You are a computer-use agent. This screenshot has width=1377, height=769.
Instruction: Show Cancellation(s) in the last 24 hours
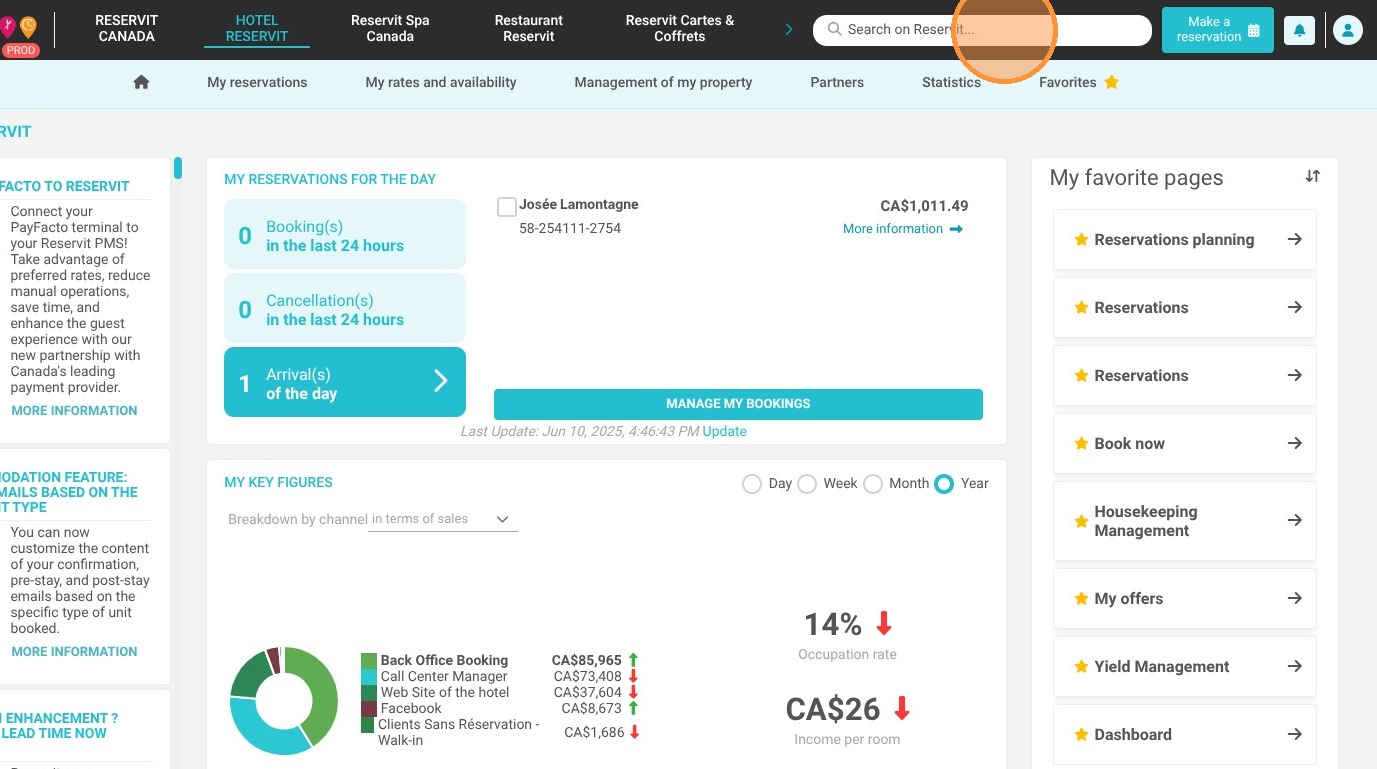coord(345,310)
